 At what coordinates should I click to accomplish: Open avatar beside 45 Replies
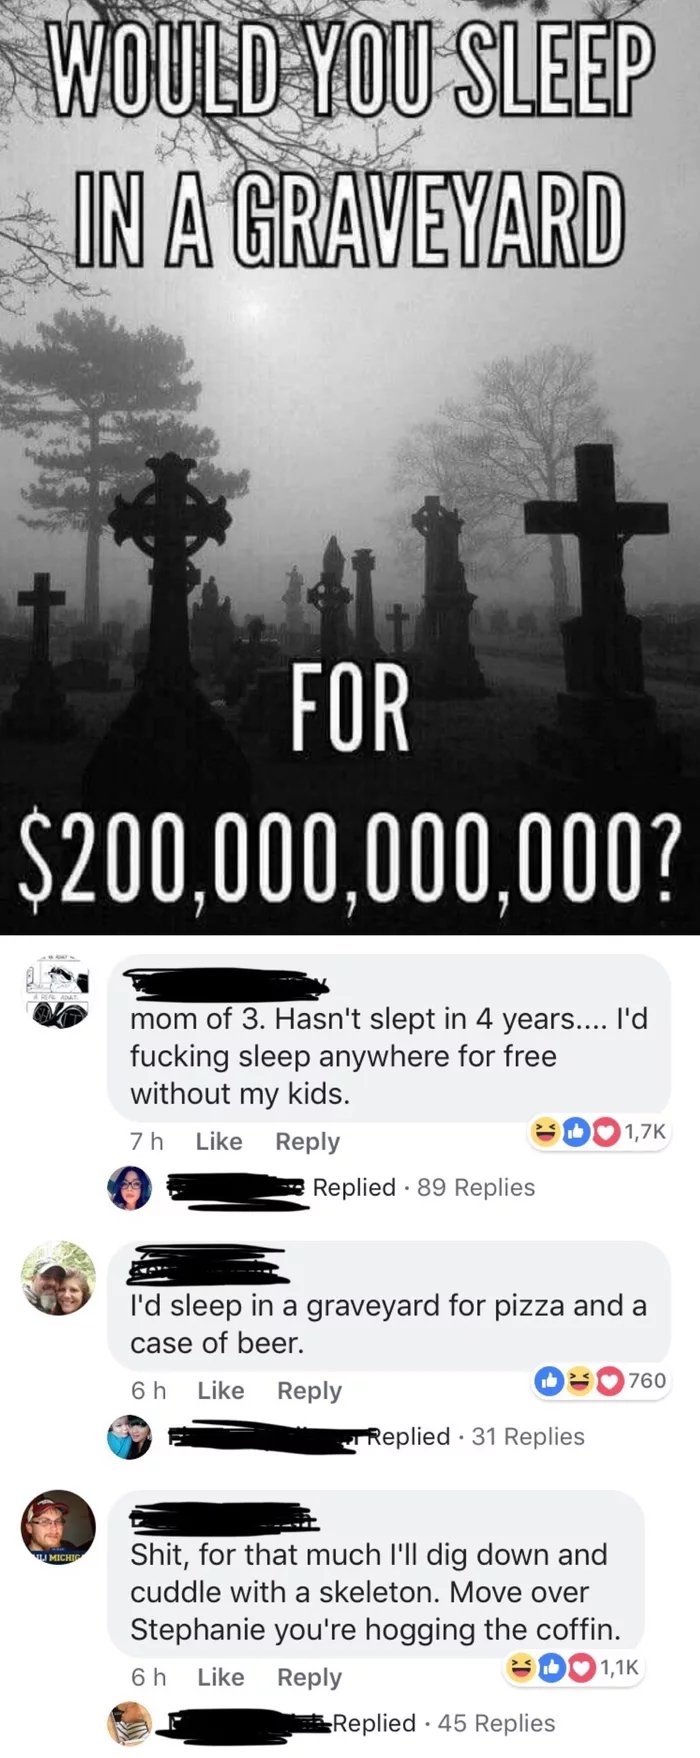point(130,1723)
